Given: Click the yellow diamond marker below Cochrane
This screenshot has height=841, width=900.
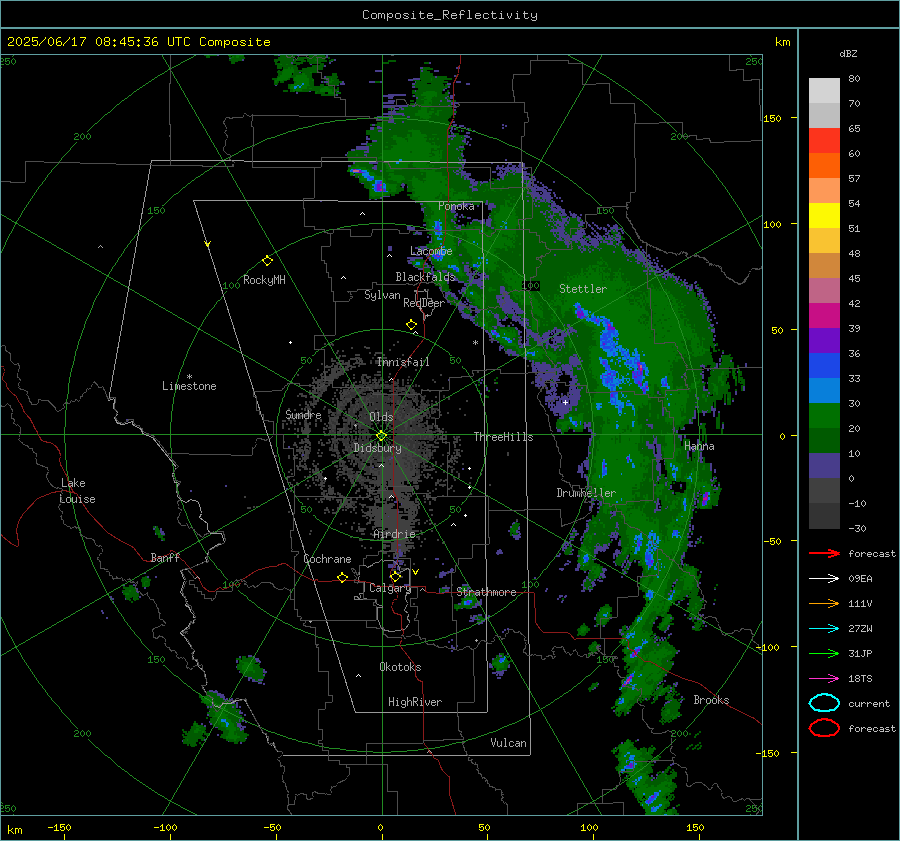Looking at the screenshot, I should (342, 577).
